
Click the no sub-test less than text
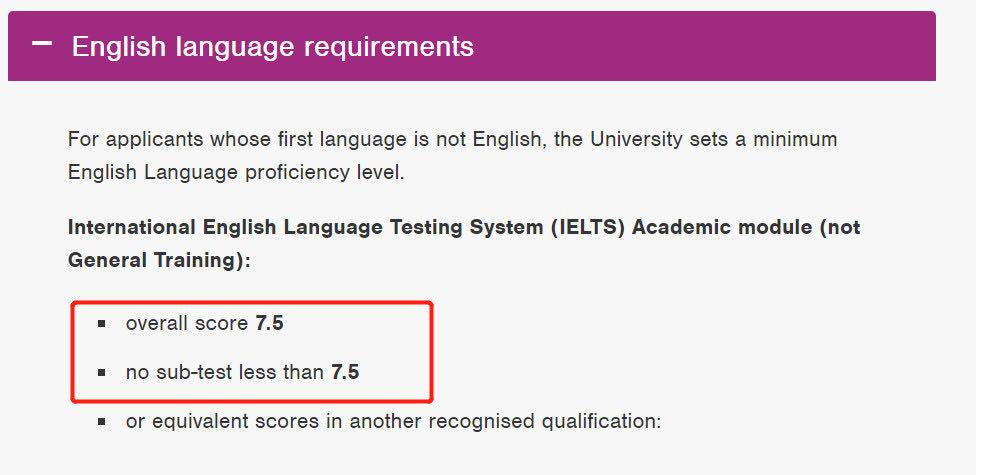pyautogui.click(x=225, y=372)
